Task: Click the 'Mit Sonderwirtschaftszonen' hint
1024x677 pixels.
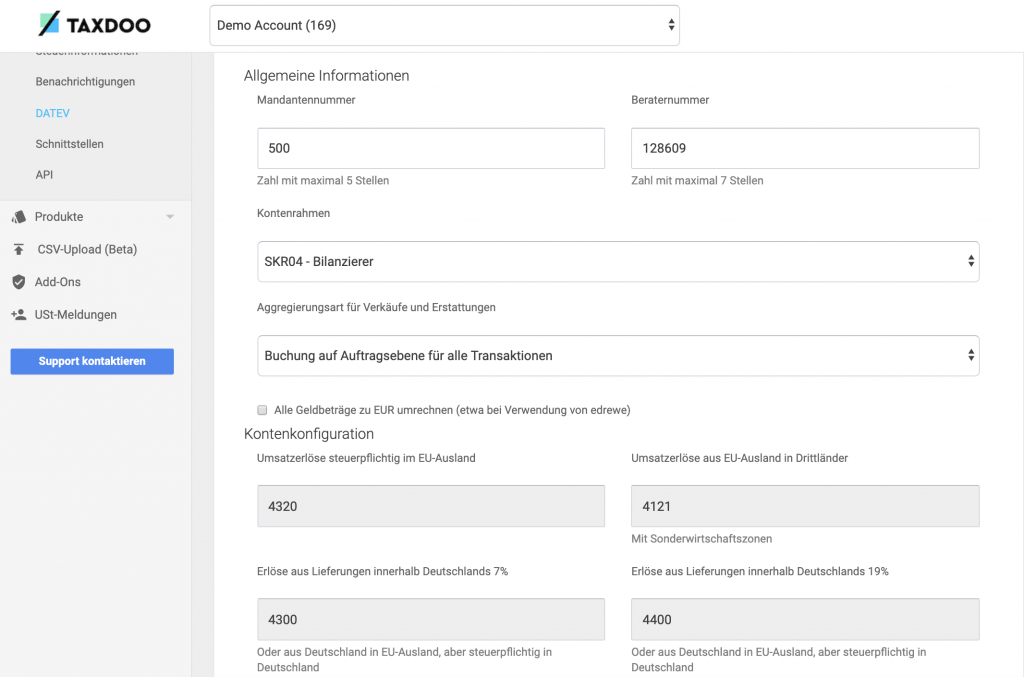Action: coord(701,539)
